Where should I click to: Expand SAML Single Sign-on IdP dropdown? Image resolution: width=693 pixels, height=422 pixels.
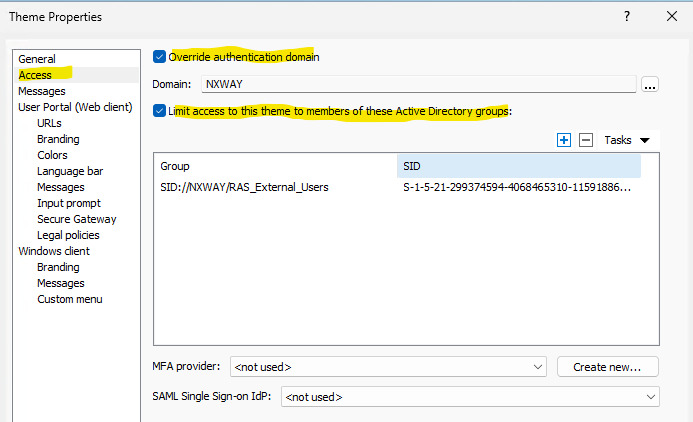pos(470,397)
